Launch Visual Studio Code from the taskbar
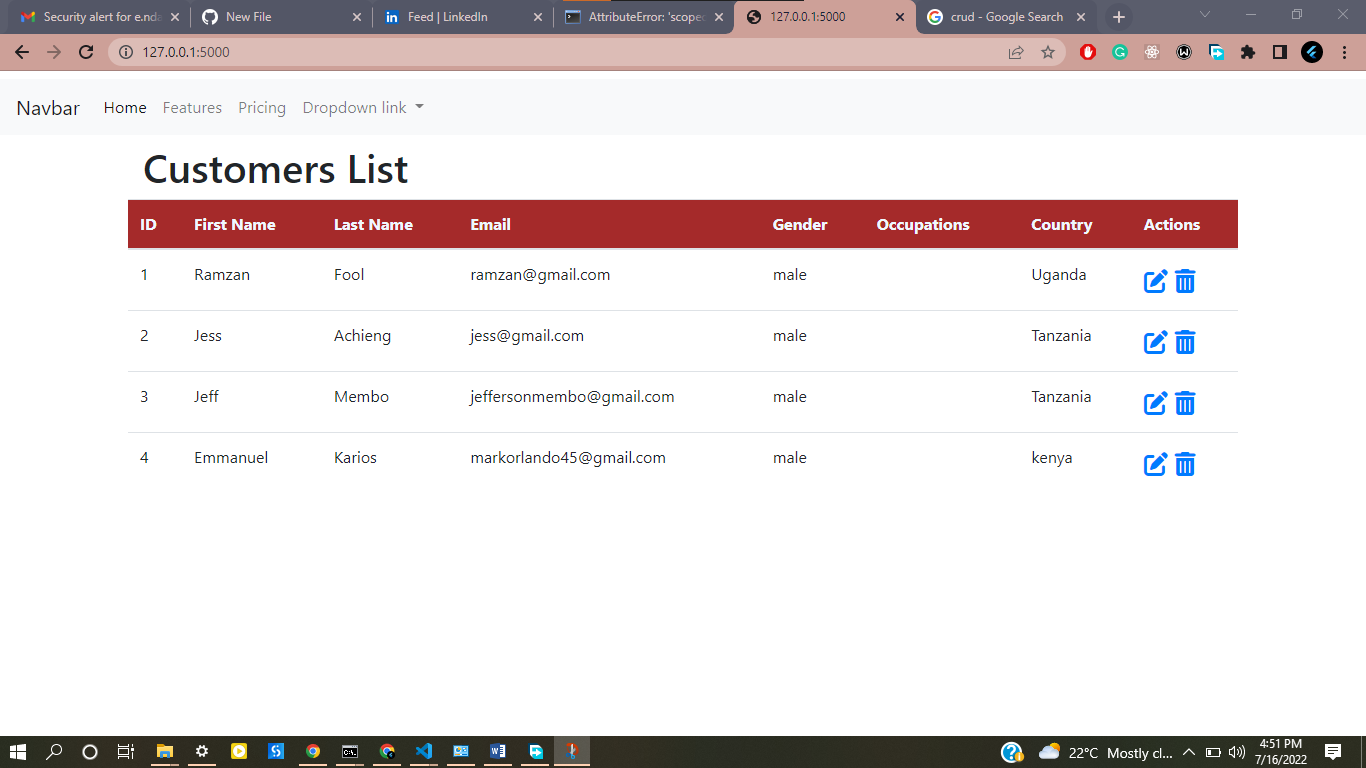The height and width of the screenshot is (768, 1366). coord(424,751)
